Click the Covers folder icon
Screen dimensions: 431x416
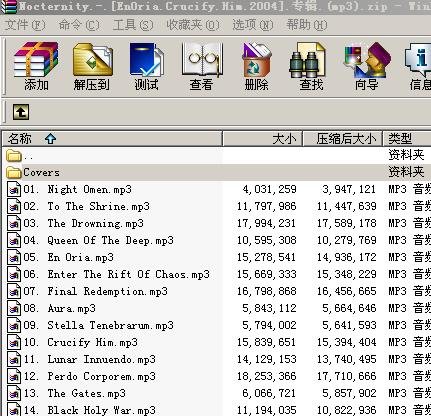(x=14, y=172)
